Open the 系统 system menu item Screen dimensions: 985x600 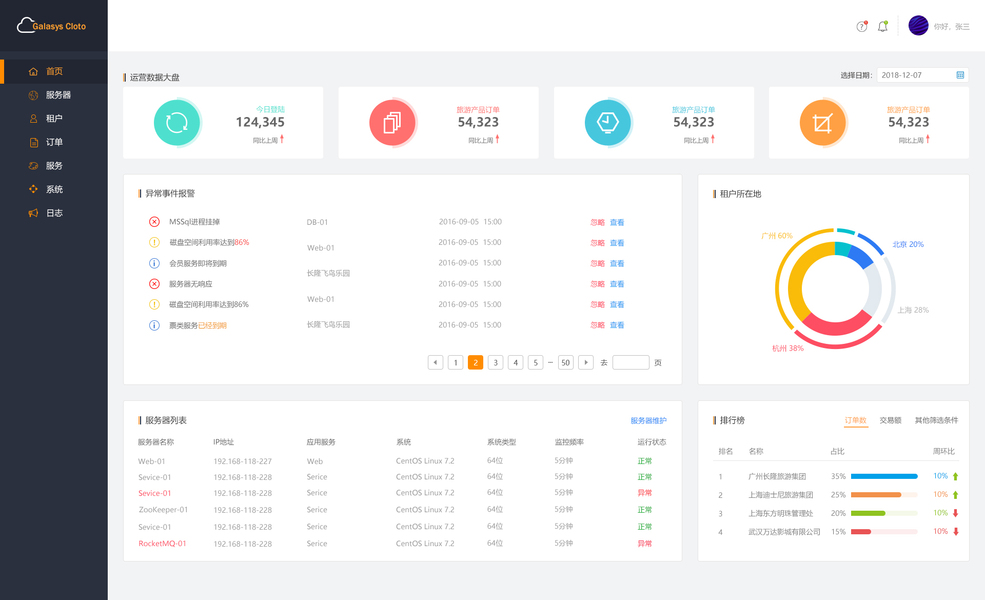[53, 189]
